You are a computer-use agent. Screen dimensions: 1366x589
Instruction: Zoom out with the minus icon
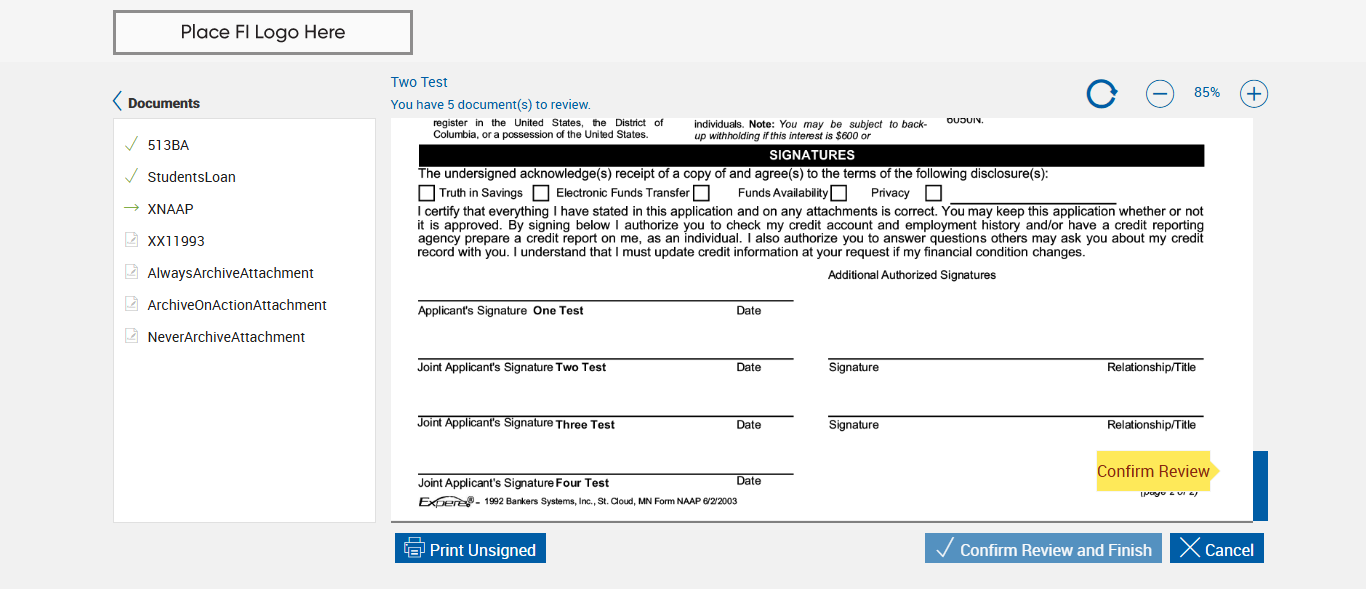point(1160,94)
